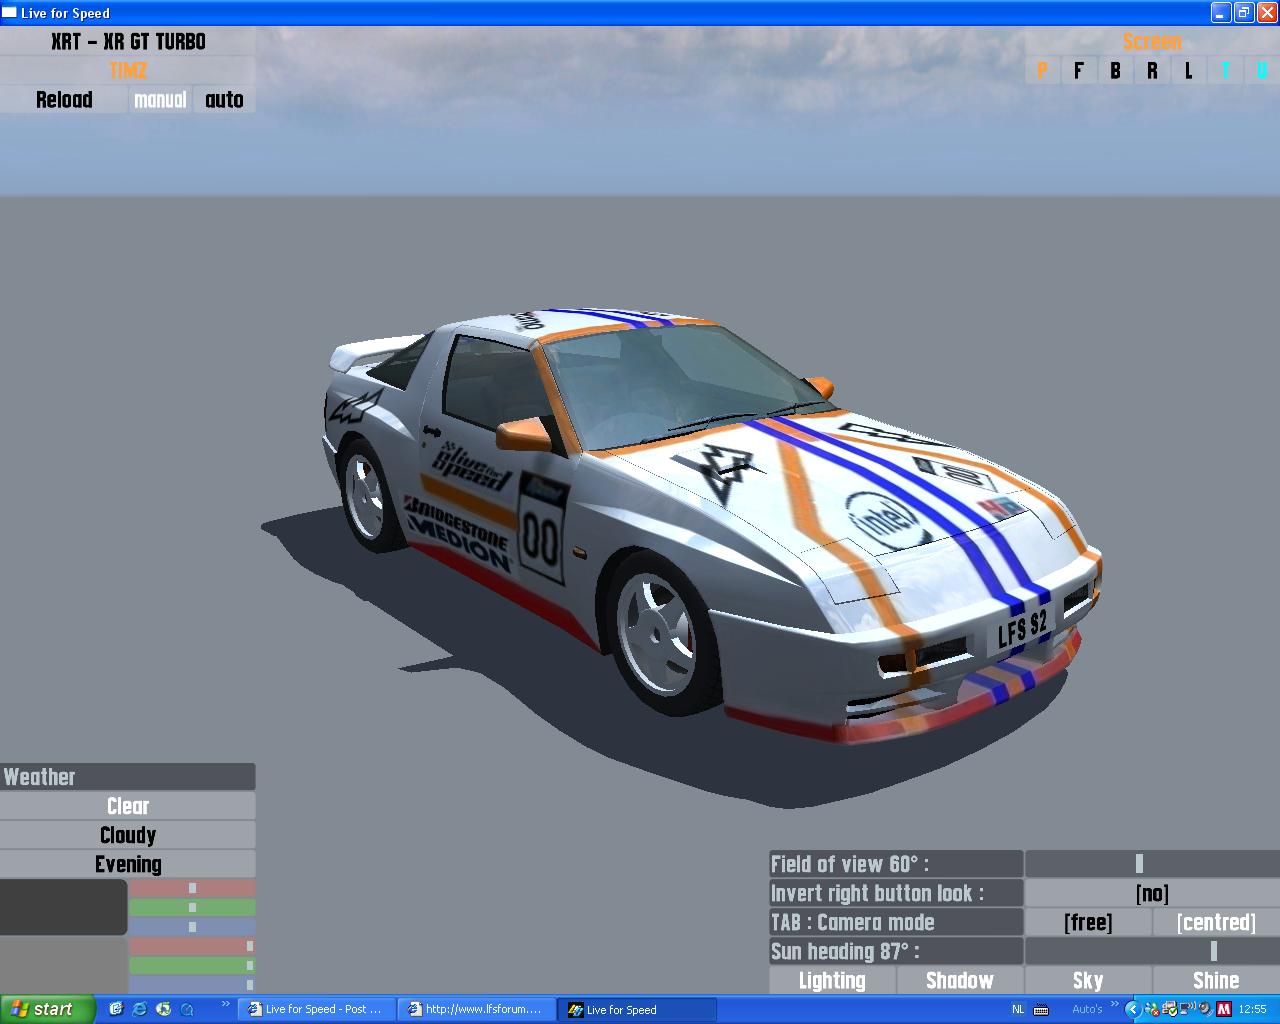The height and width of the screenshot is (1024, 1280).
Task: Switch skin reload to auto
Action: pyautogui.click(x=224, y=100)
